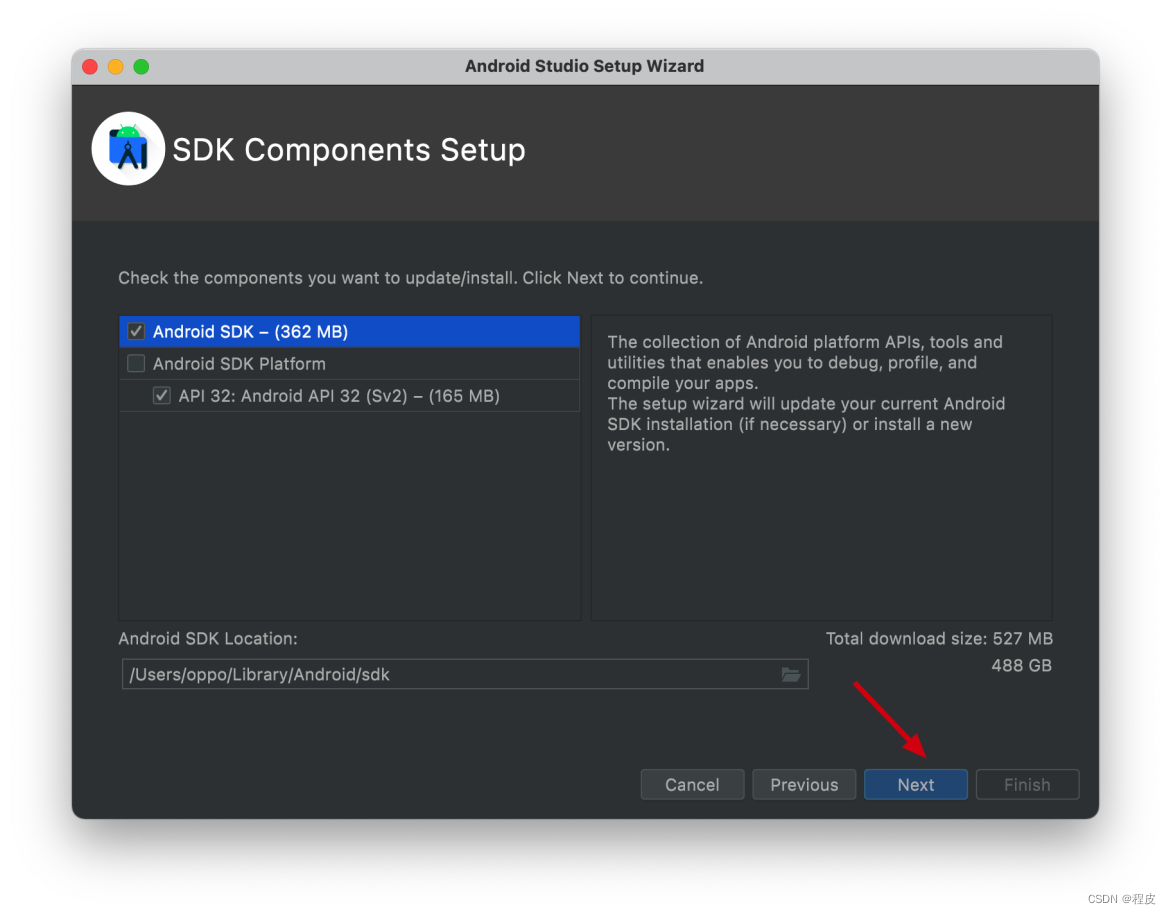1171x914 pixels.
Task: Uncheck API 32: Android API 32 (Sv2)
Action: (x=161, y=395)
